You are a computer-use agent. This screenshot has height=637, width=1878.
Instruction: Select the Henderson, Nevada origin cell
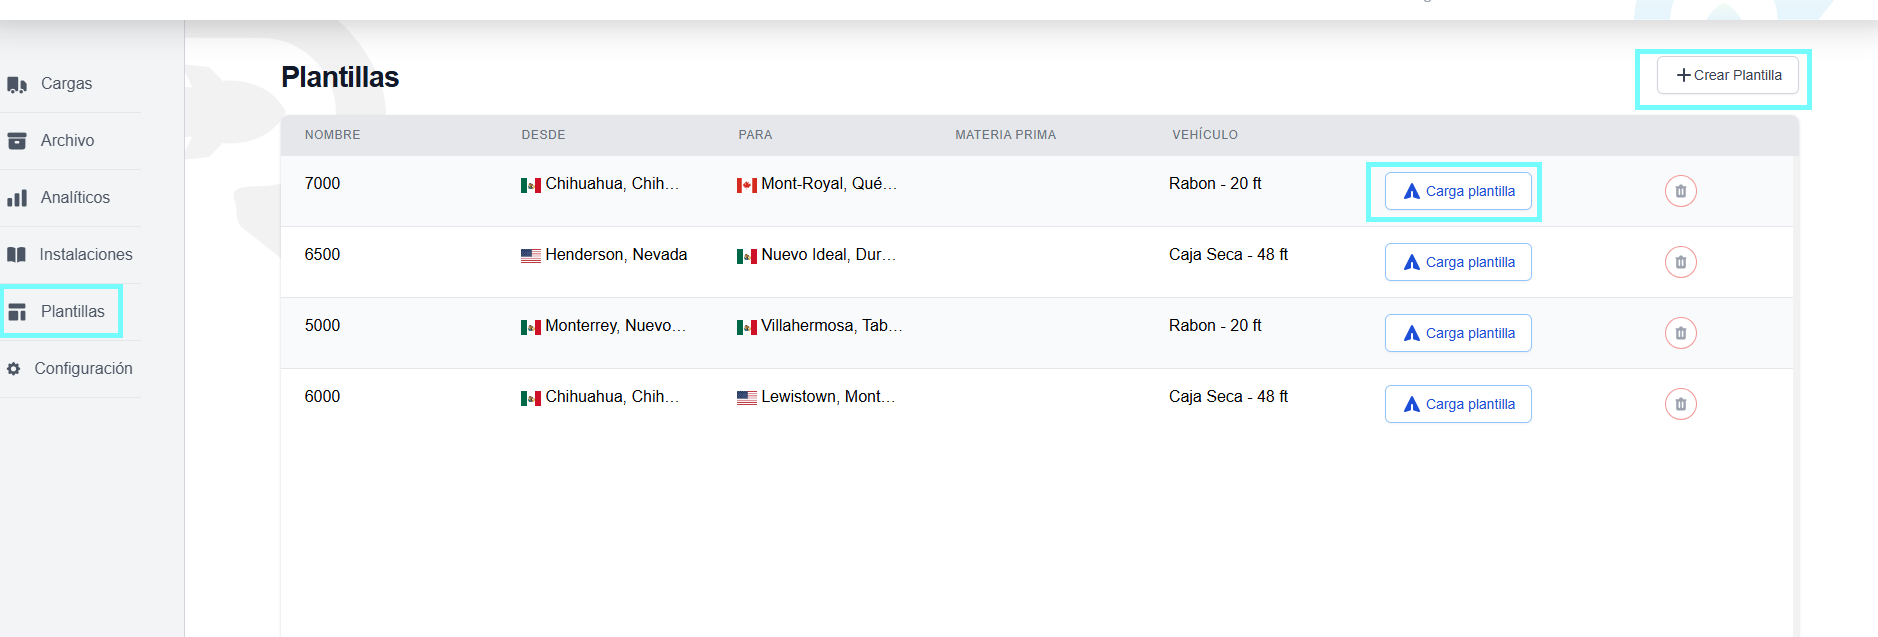tap(615, 255)
